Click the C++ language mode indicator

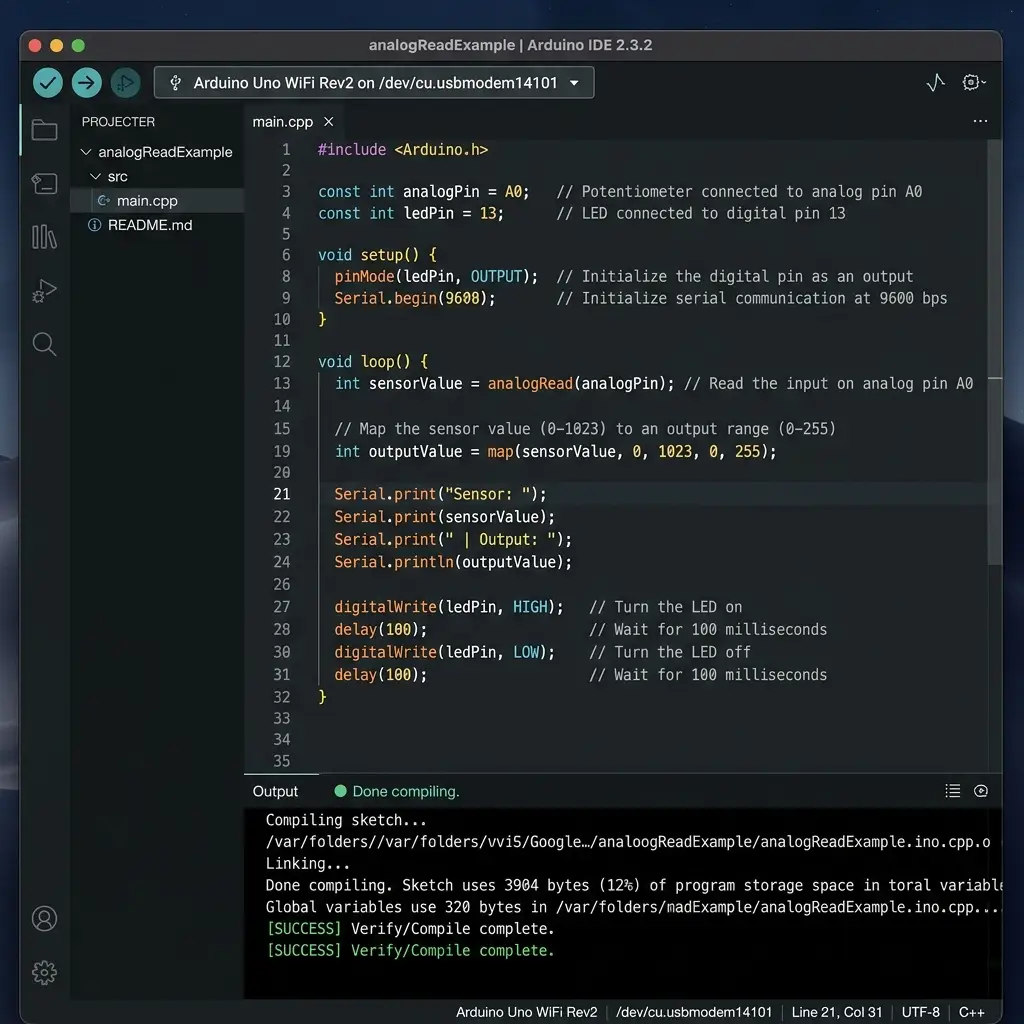pos(971,1012)
